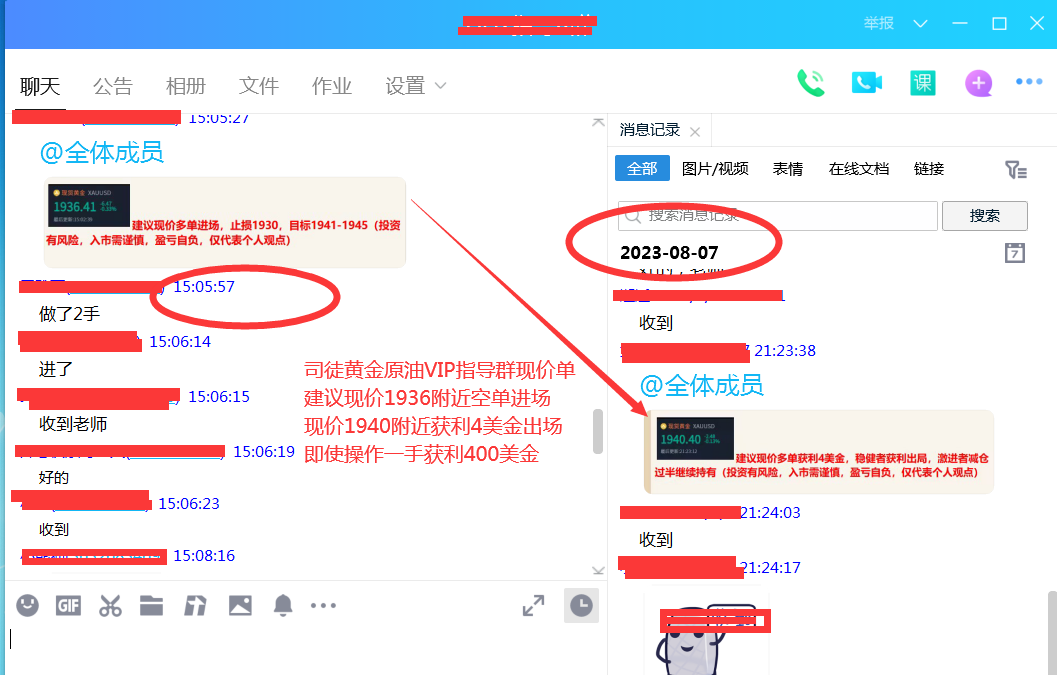
Task: Select the 图片/视频 filter
Action: [x=715, y=169]
